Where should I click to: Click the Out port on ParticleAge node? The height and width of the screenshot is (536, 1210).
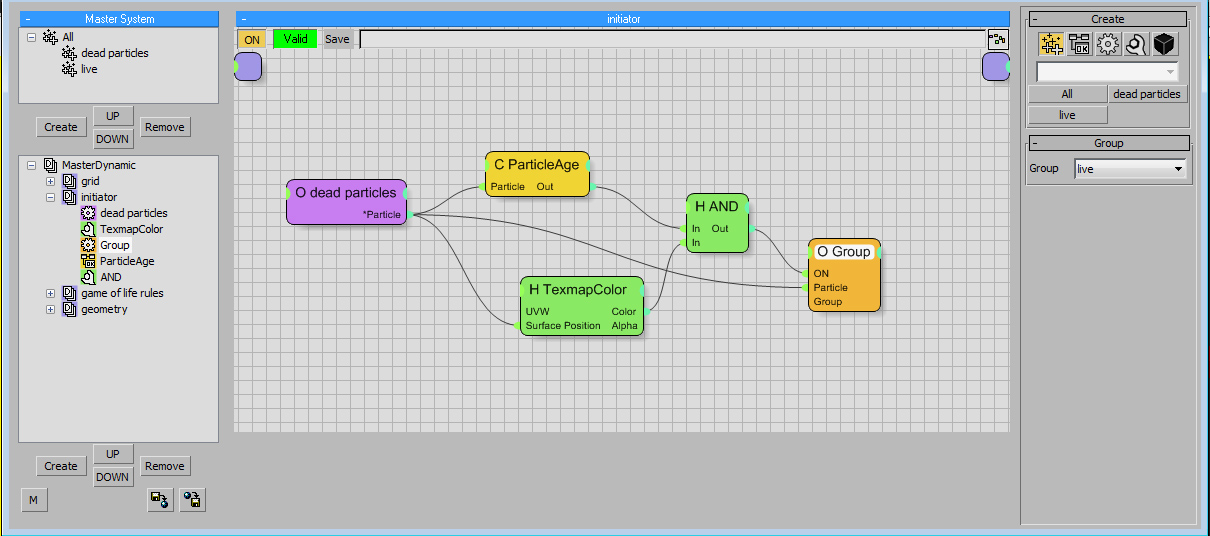(545, 187)
